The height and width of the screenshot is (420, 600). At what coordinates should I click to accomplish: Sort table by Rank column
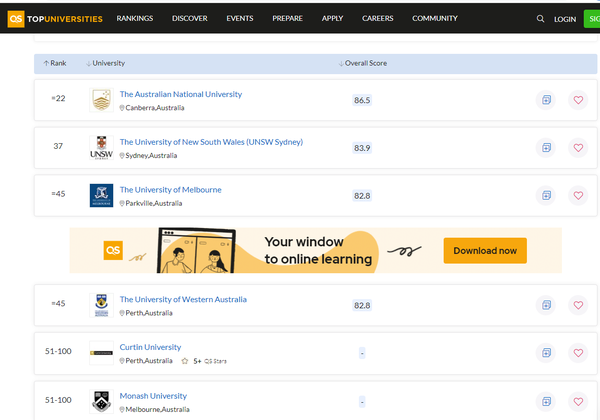coord(55,63)
